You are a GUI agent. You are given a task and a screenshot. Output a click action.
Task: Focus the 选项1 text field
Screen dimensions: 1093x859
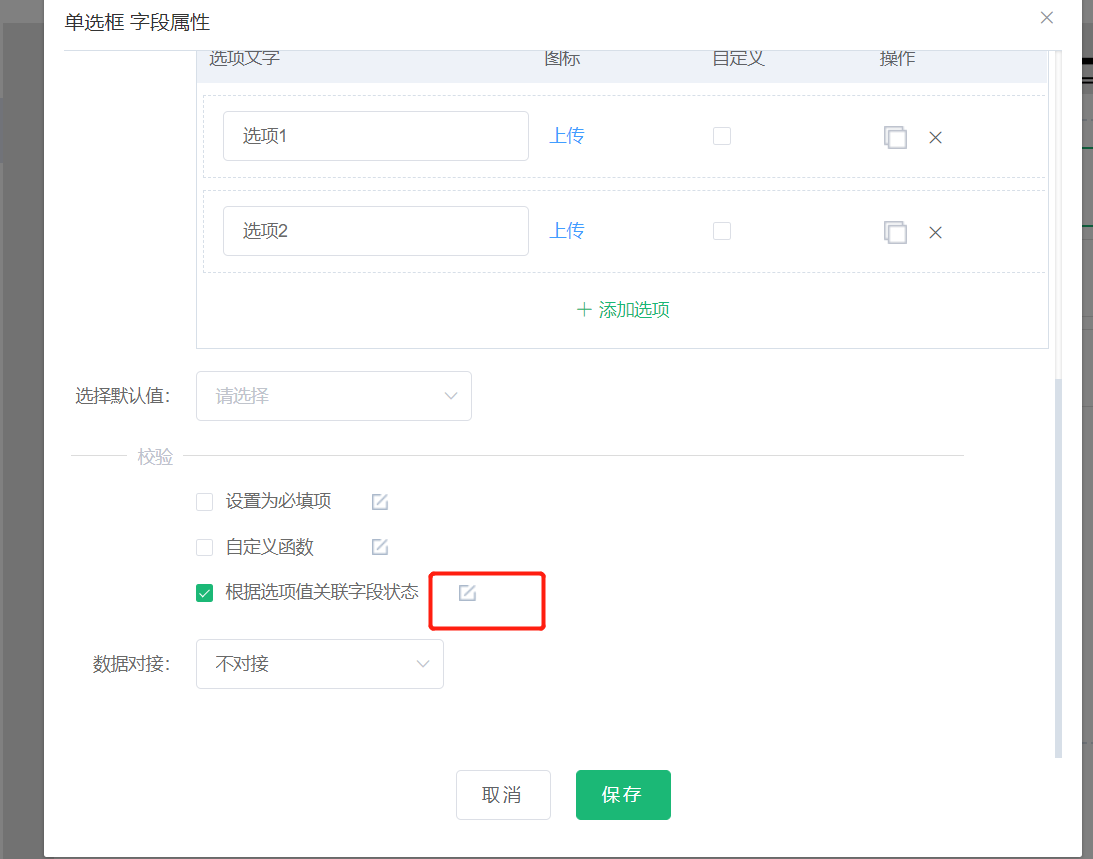376,136
